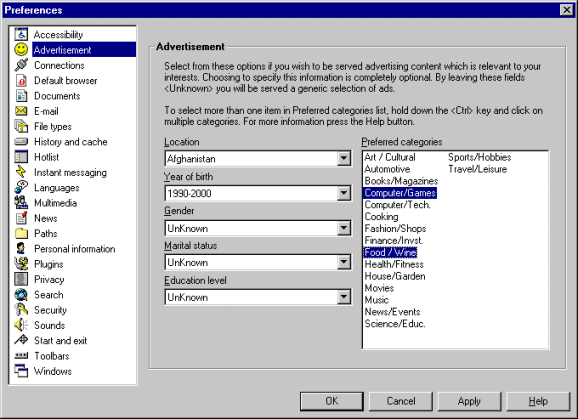
Task: Click the Search globe icon
Action: (x=21, y=294)
